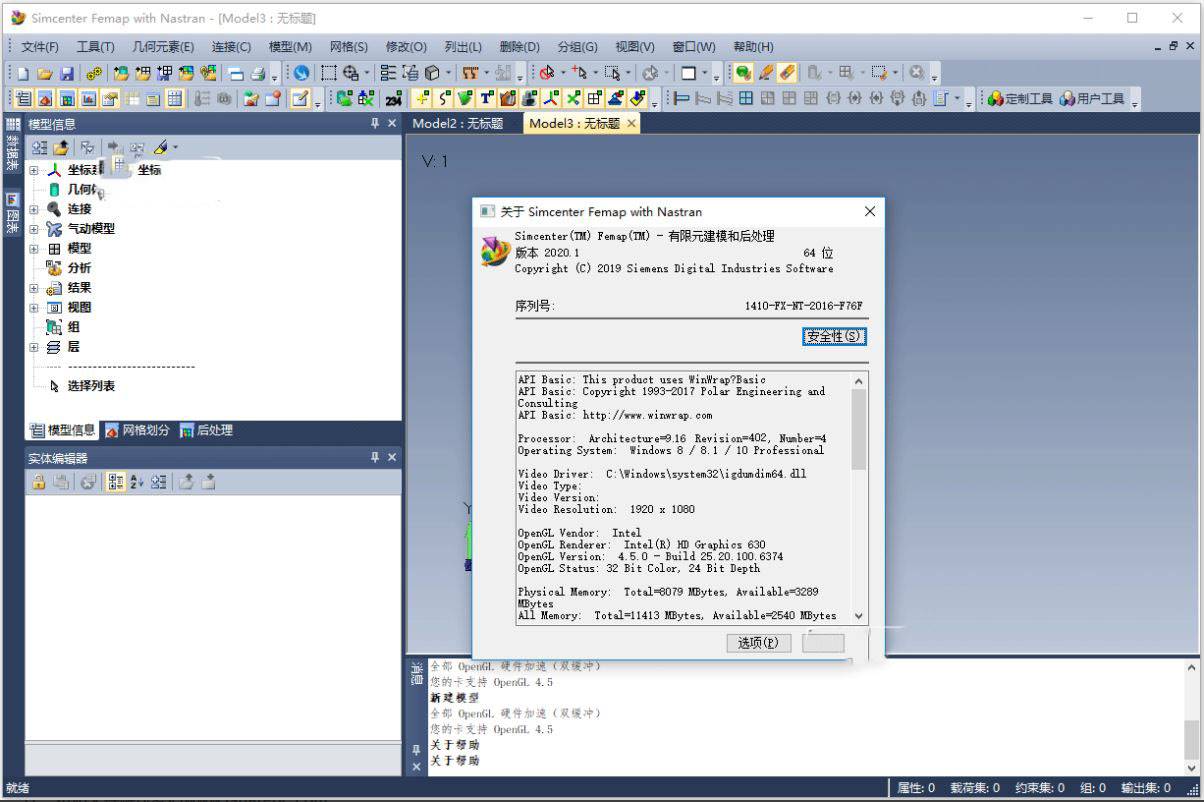
Task: Click the Print icon in top toolbar
Action: (257, 73)
